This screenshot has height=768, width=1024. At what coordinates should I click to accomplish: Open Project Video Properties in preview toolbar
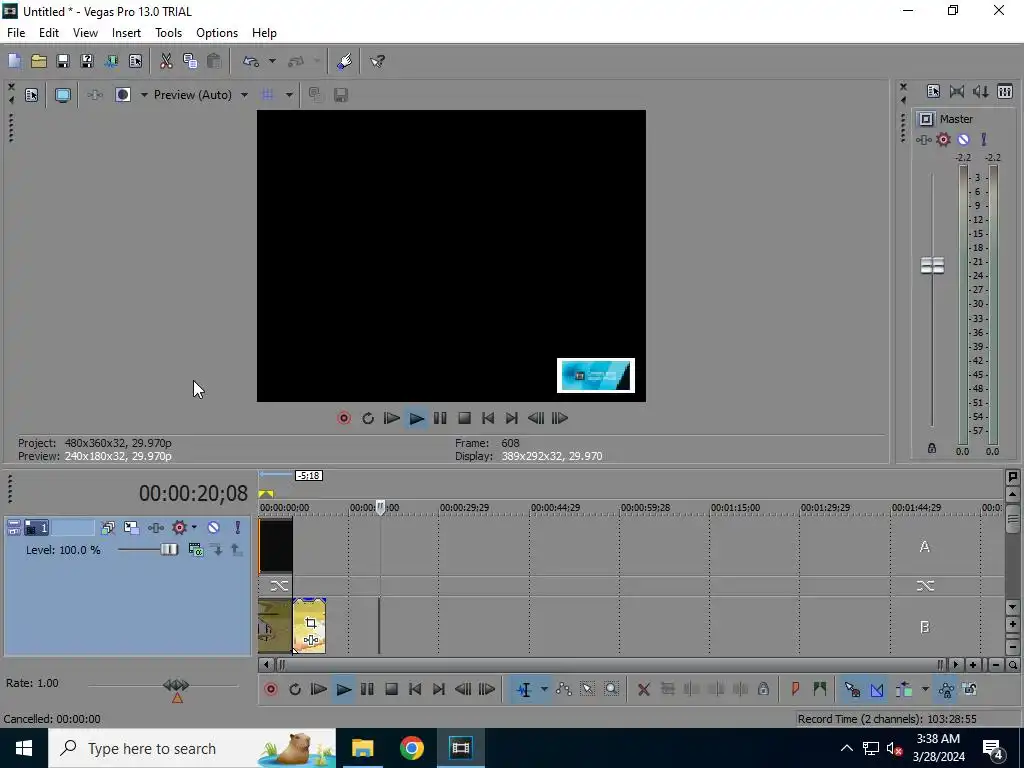pos(31,95)
